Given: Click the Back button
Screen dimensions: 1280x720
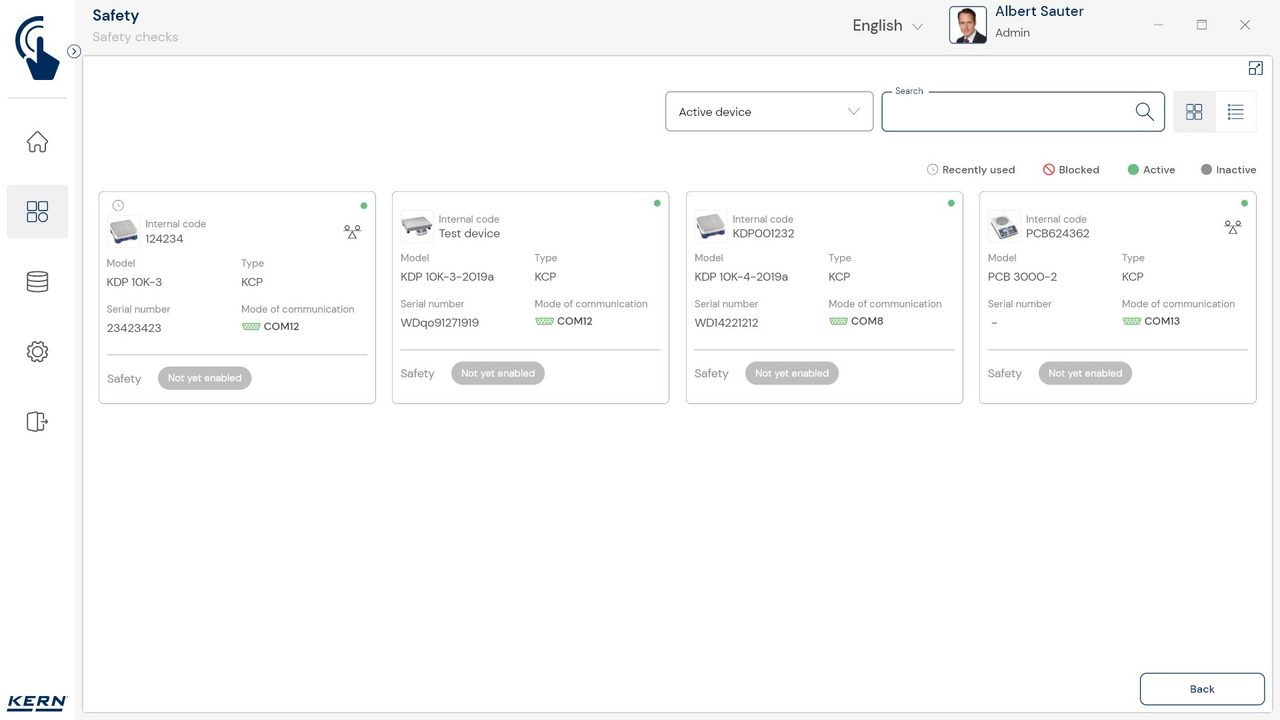Looking at the screenshot, I should click(1201, 689).
